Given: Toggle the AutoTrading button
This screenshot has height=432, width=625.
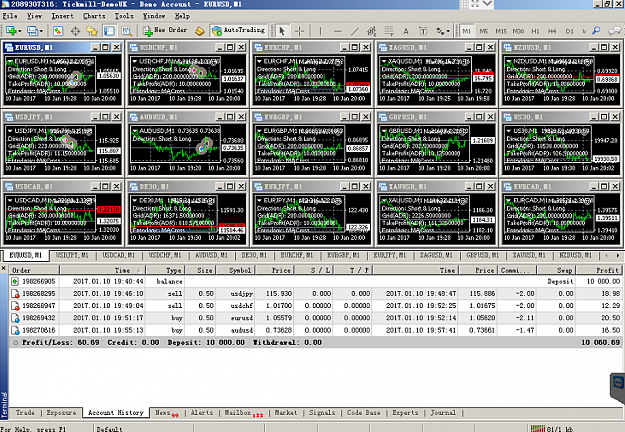Looking at the screenshot, I should (x=238, y=30).
